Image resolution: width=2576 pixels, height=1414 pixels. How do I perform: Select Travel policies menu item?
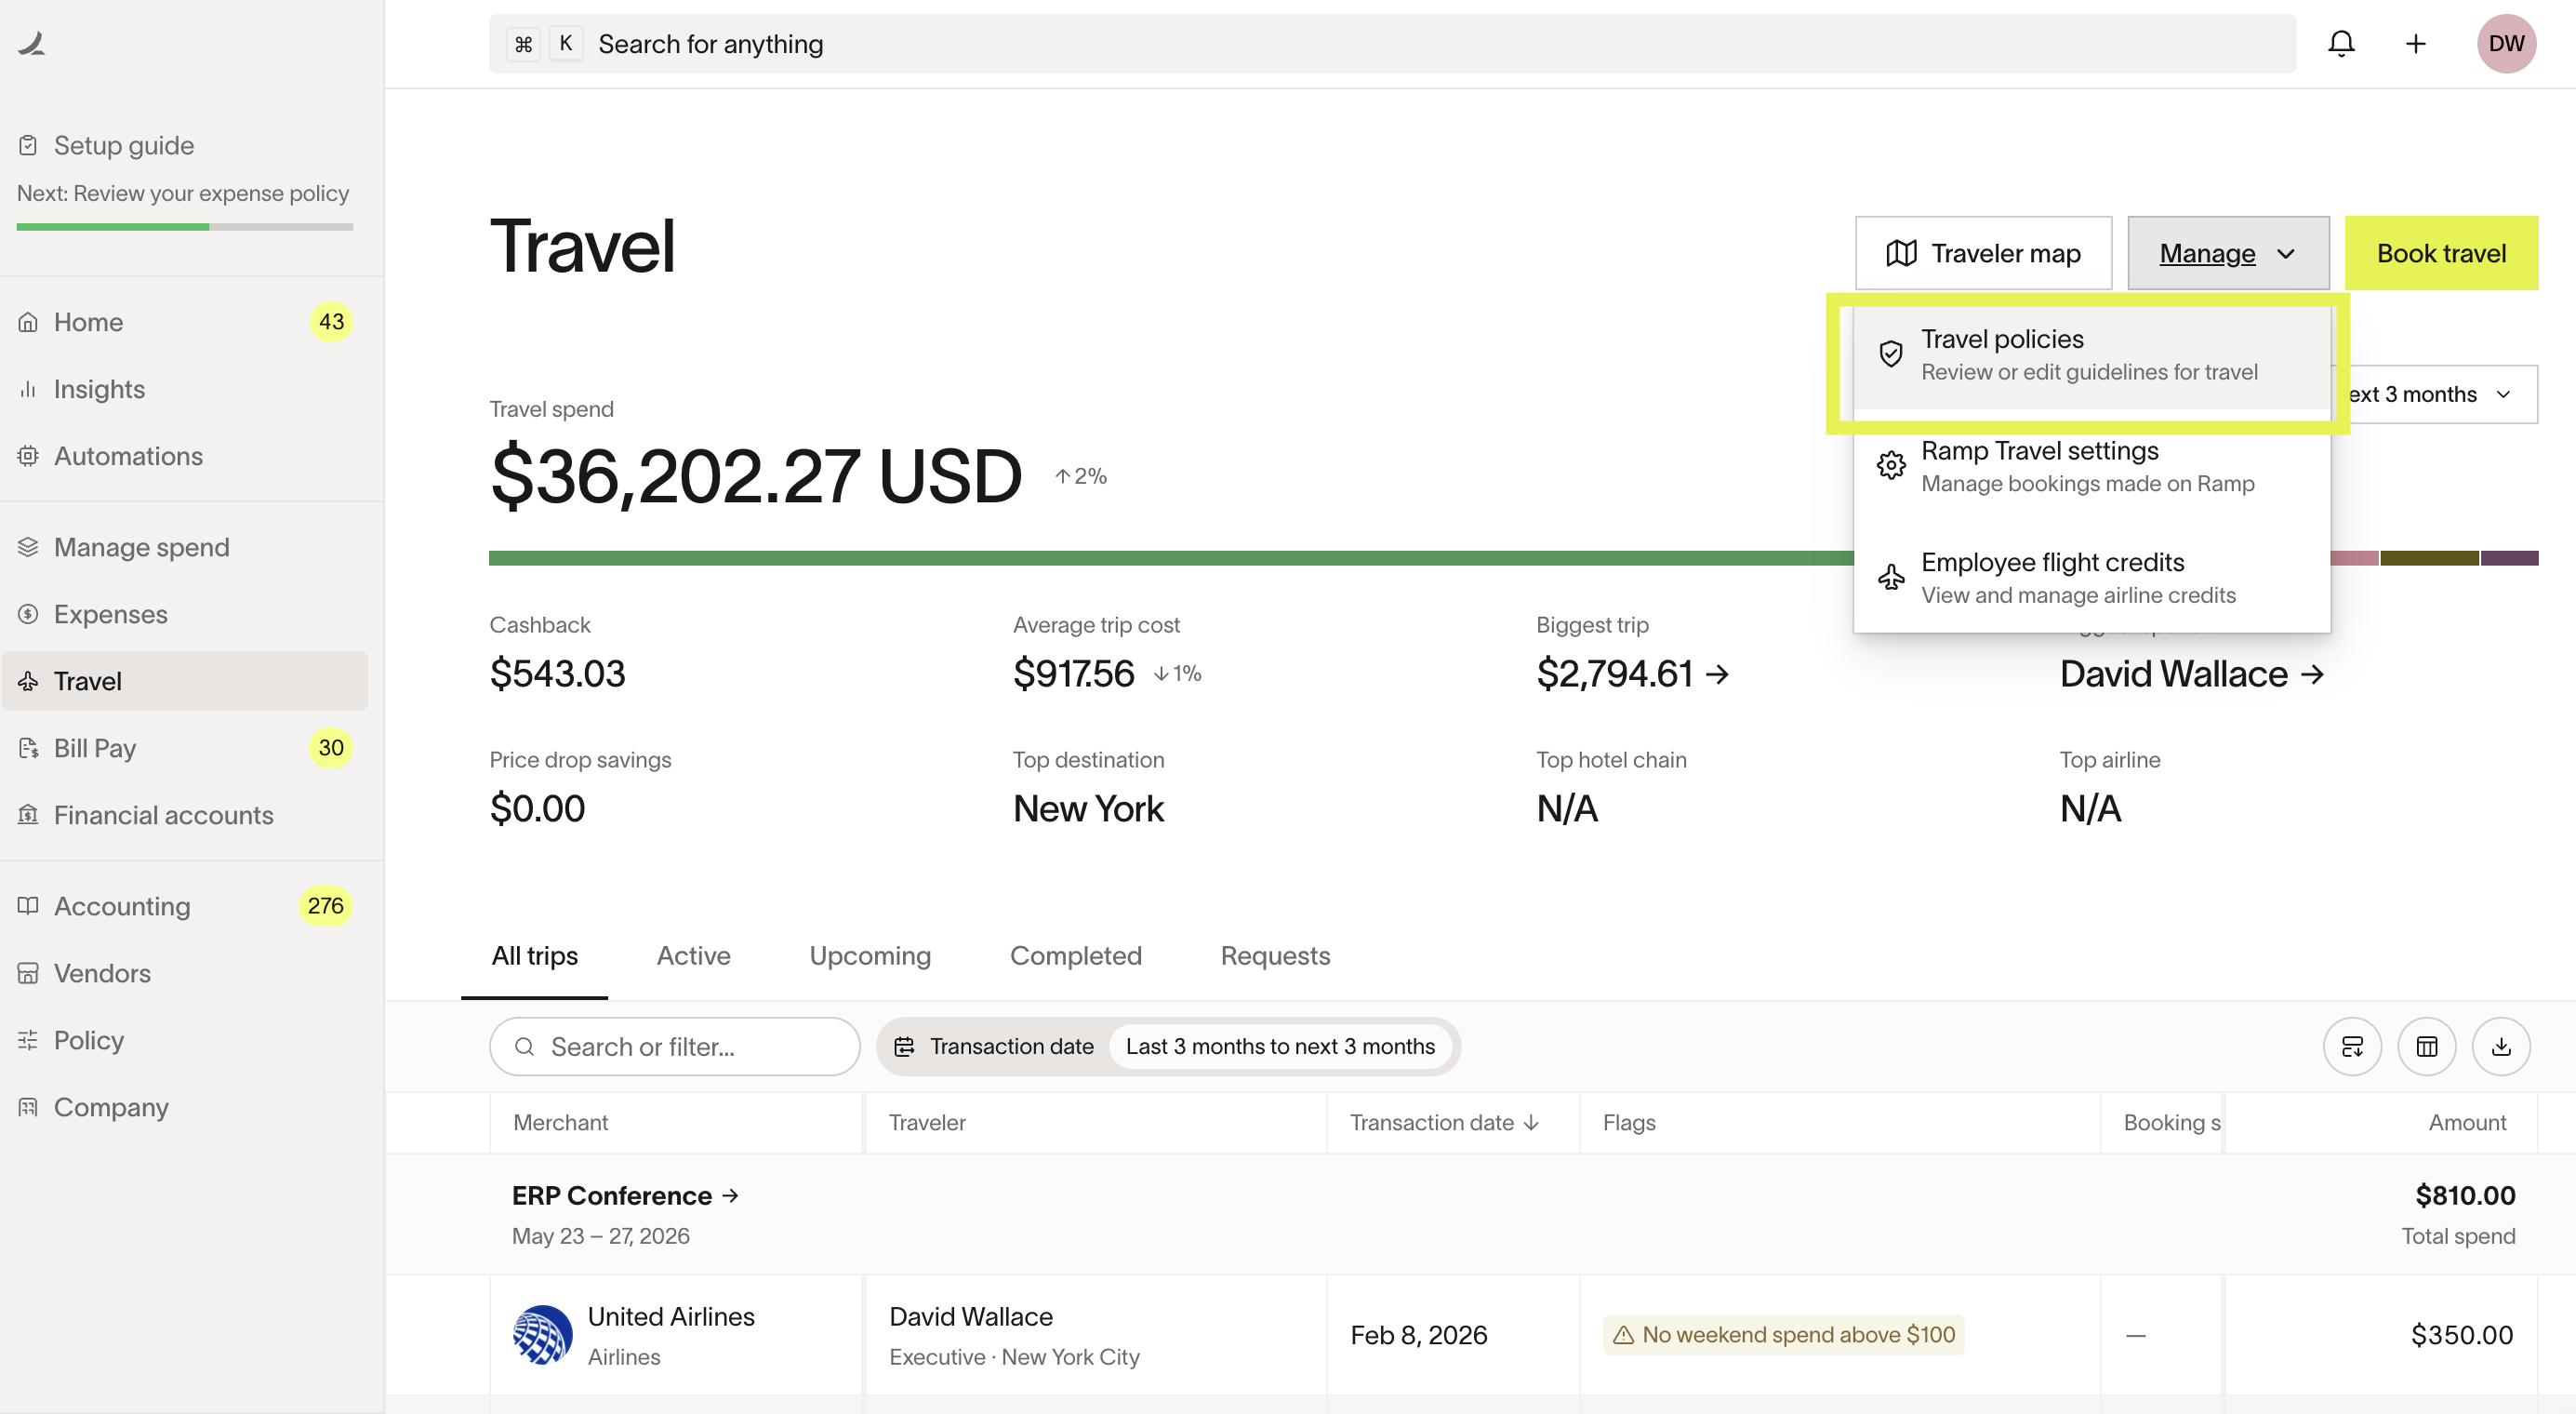[2091, 355]
